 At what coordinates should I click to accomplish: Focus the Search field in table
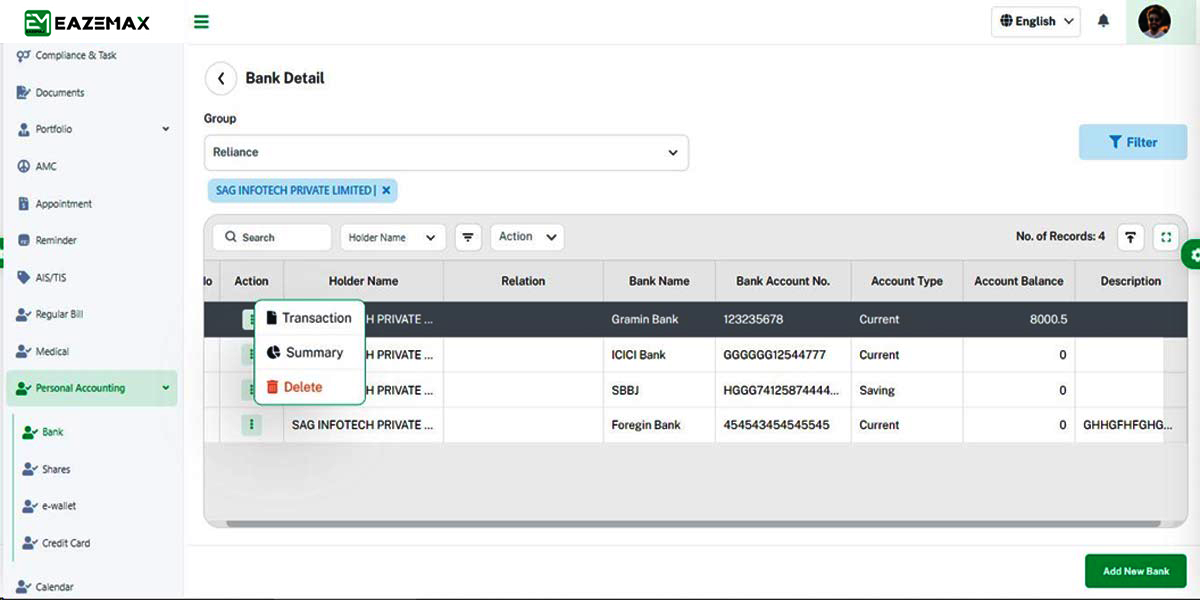[271, 237]
